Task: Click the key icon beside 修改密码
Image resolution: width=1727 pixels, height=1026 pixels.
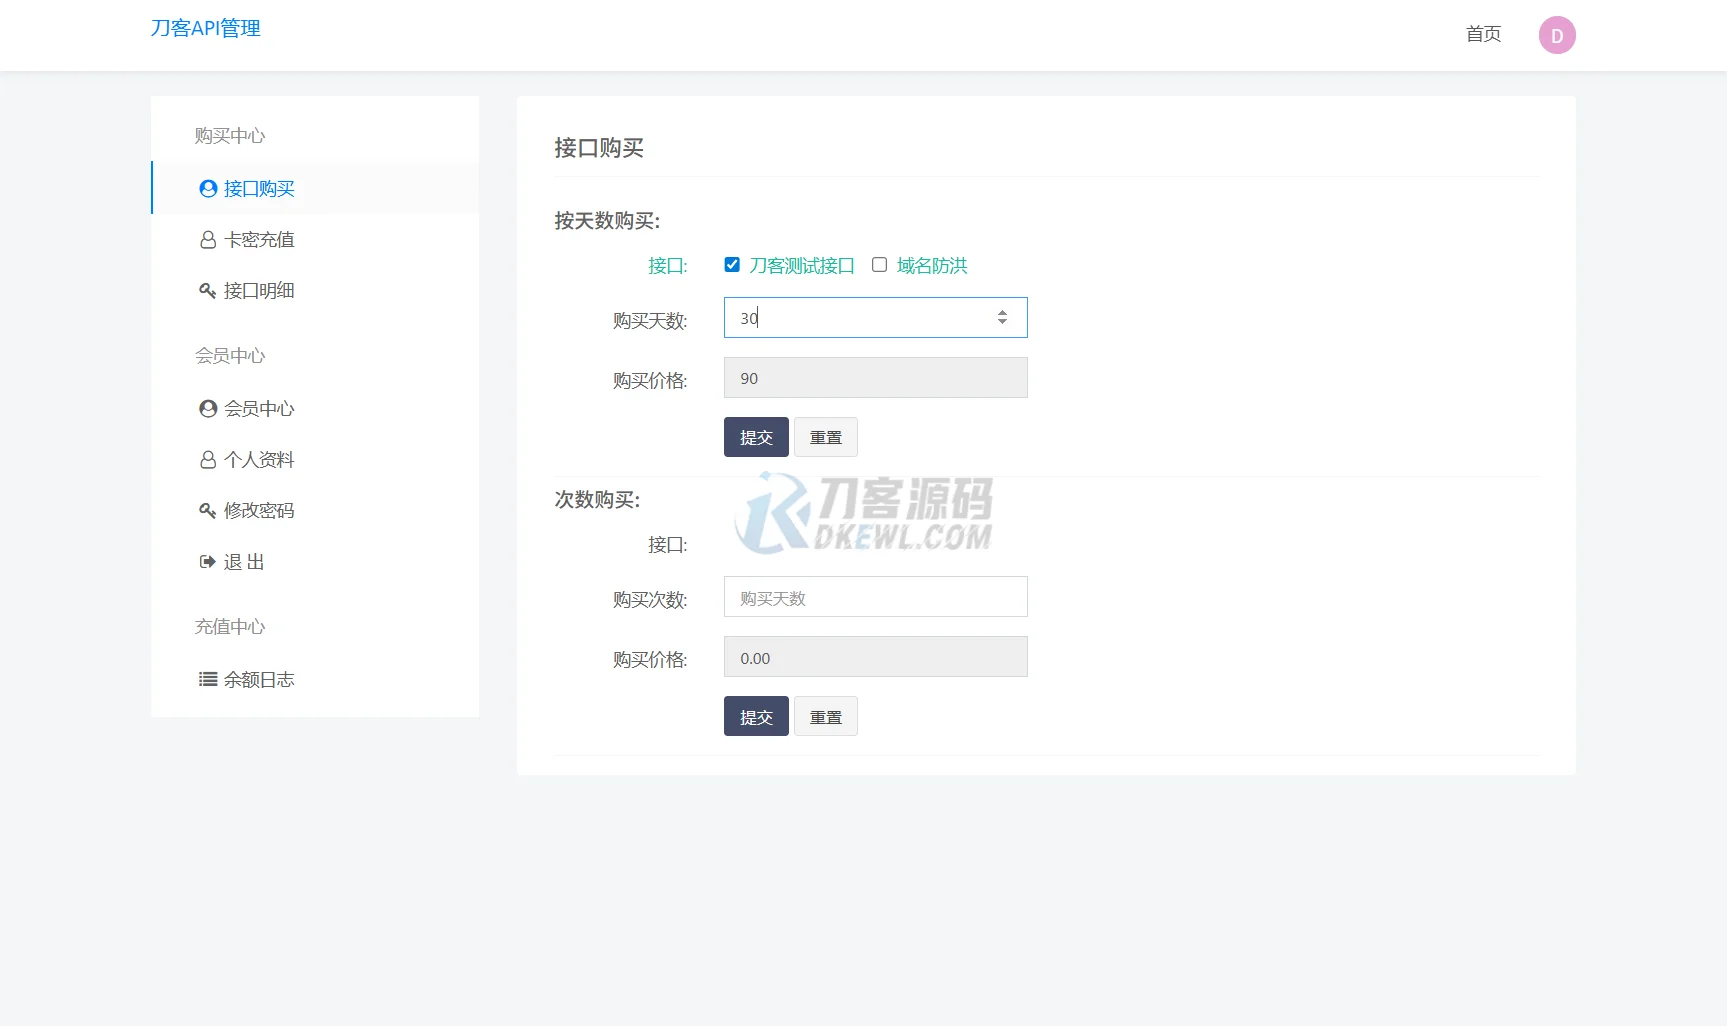Action: 207,510
